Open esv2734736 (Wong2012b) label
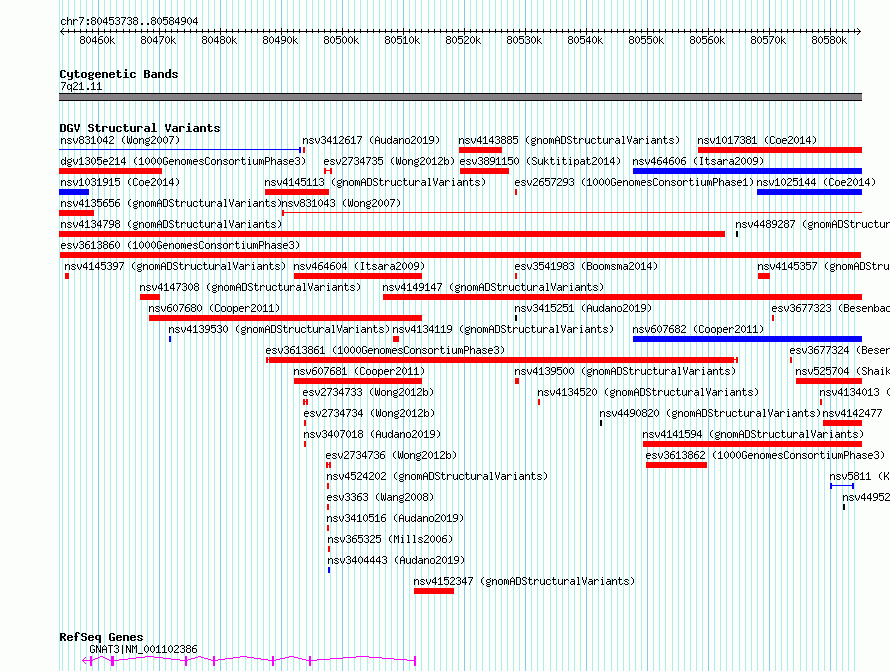Screen dimensions: 890x671 [391, 455]
